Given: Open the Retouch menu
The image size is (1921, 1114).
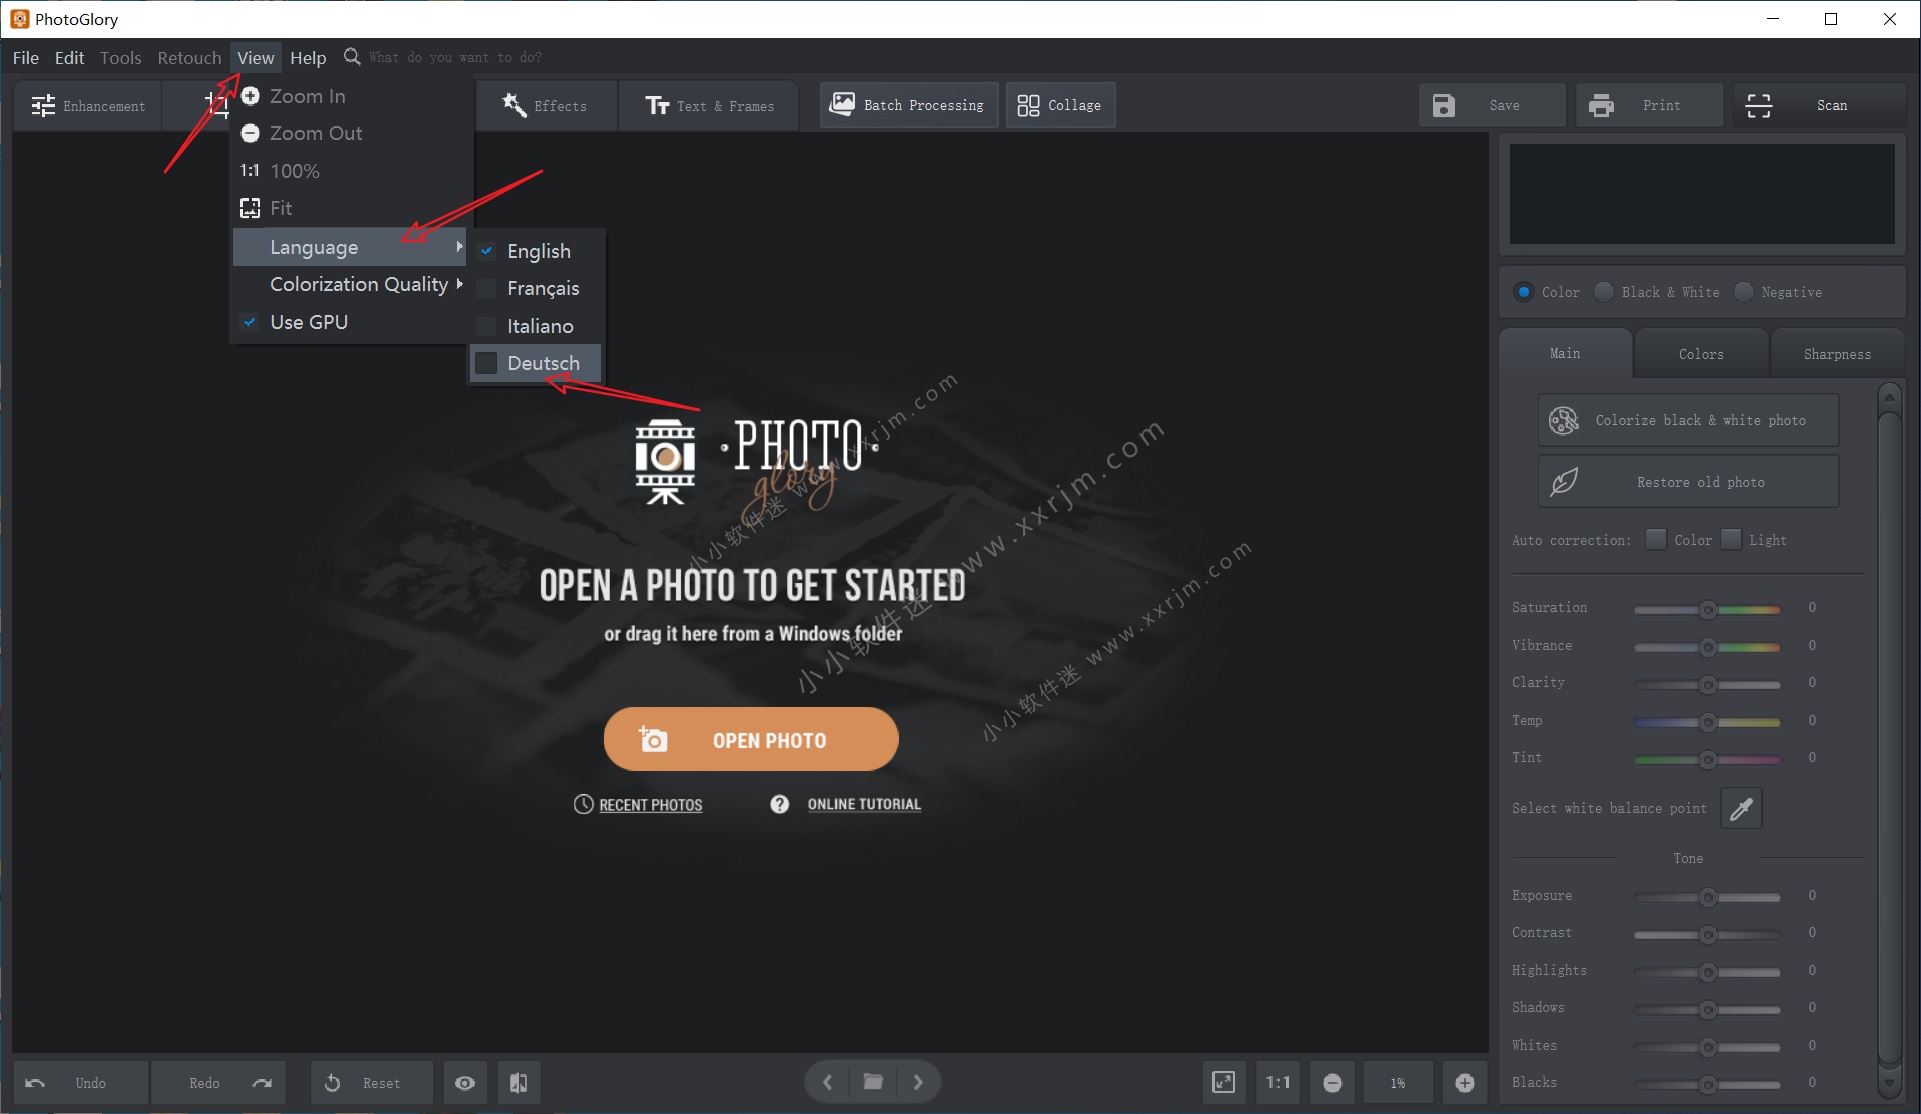Looking at the screenshot, I should (189, 58).
